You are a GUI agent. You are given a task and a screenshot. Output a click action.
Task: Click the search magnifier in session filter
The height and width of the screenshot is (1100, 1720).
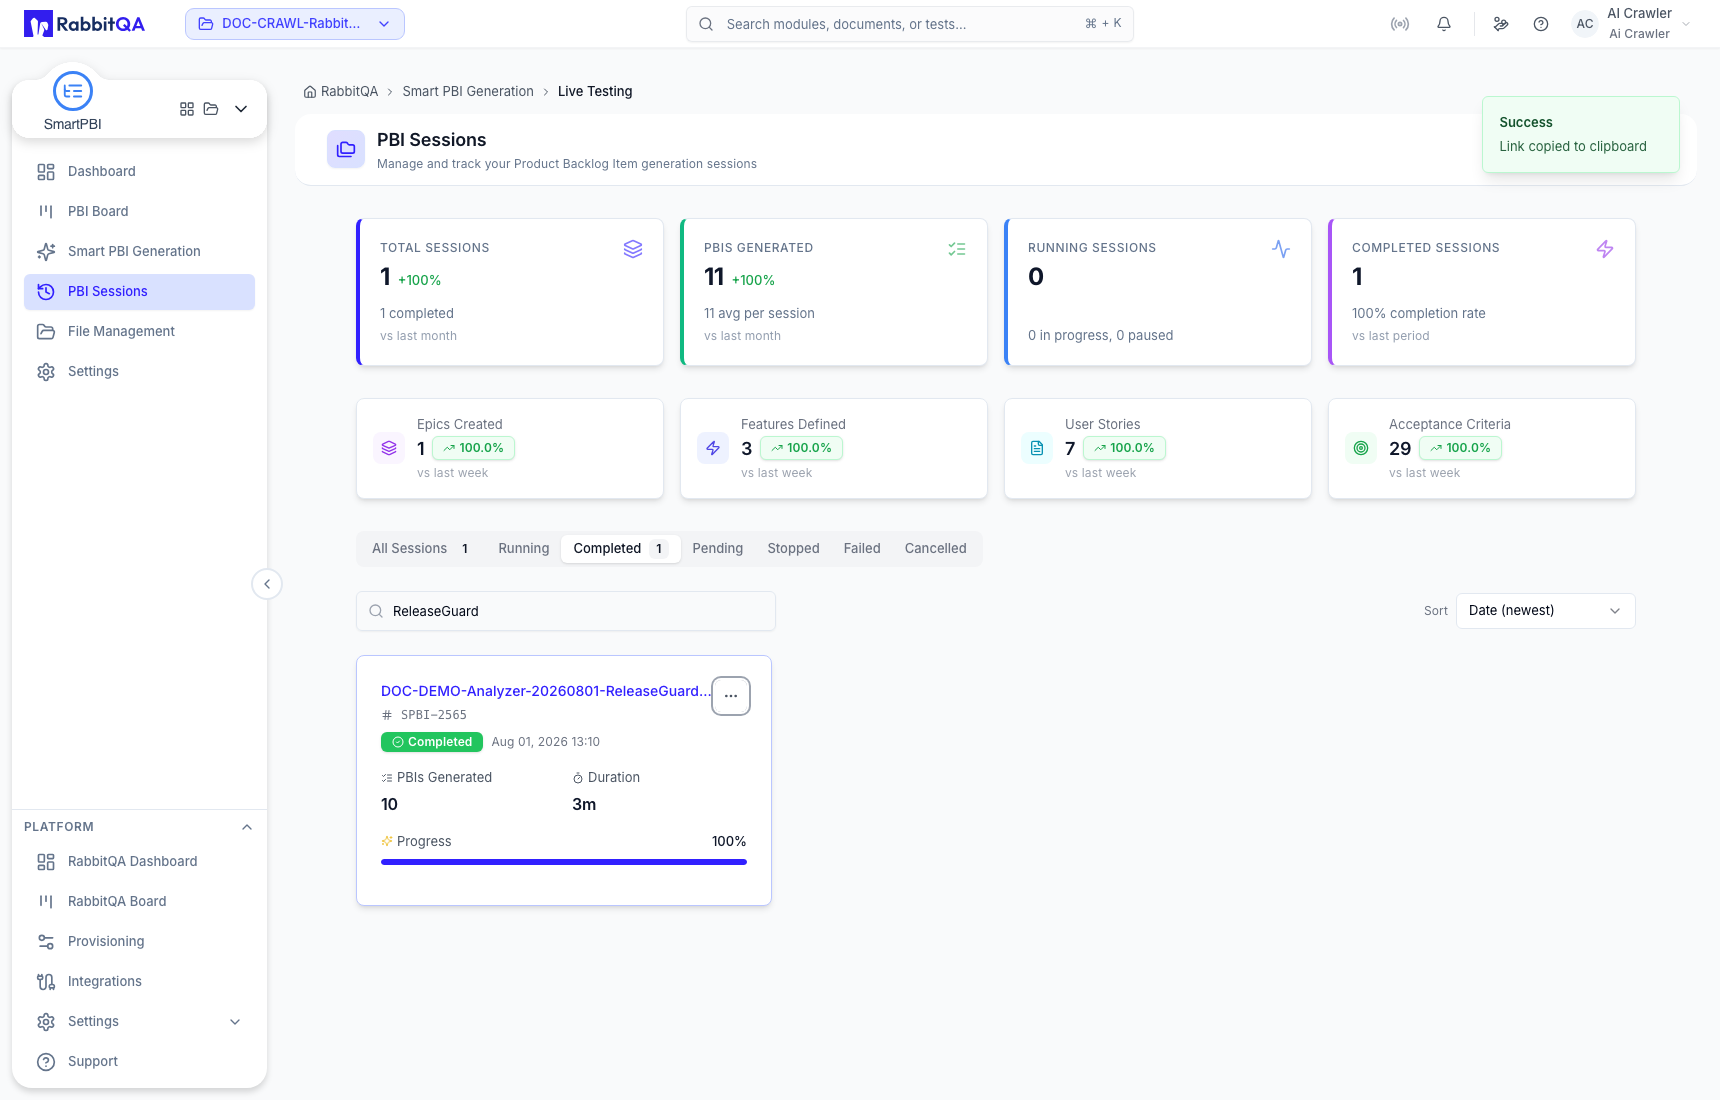[x=376, y=611]
